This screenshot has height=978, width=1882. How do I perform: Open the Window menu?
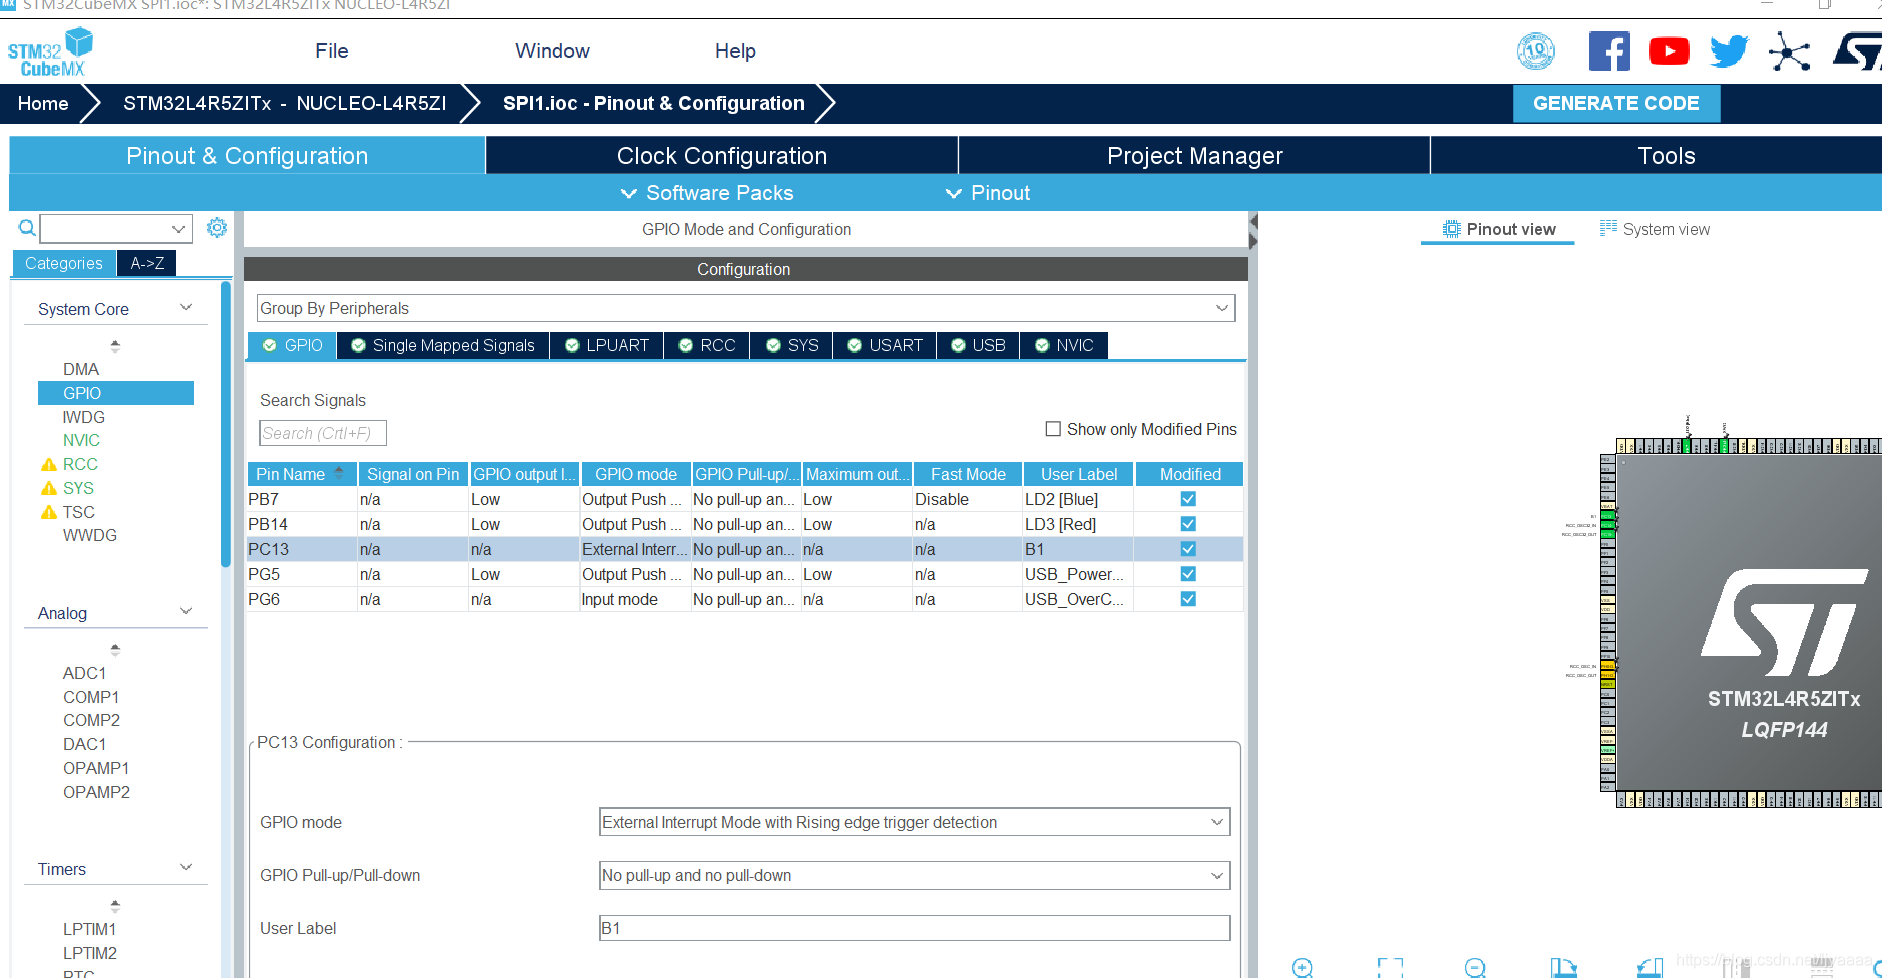point(552,51)
